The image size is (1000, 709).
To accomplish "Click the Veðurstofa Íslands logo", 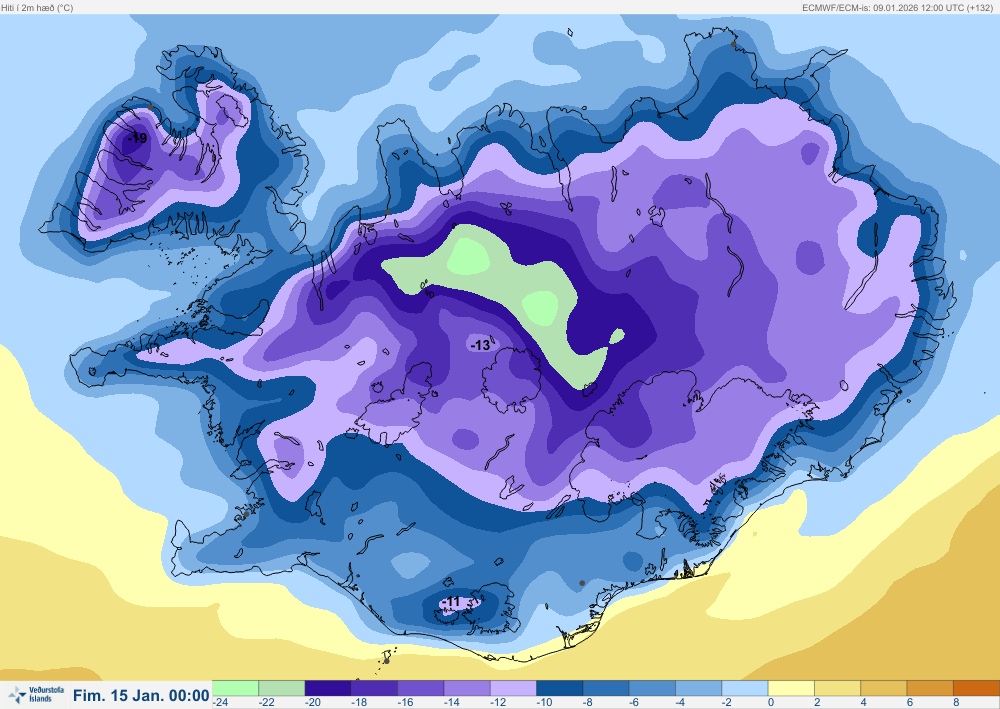I will pyautogui.click(x=36, y=694).
